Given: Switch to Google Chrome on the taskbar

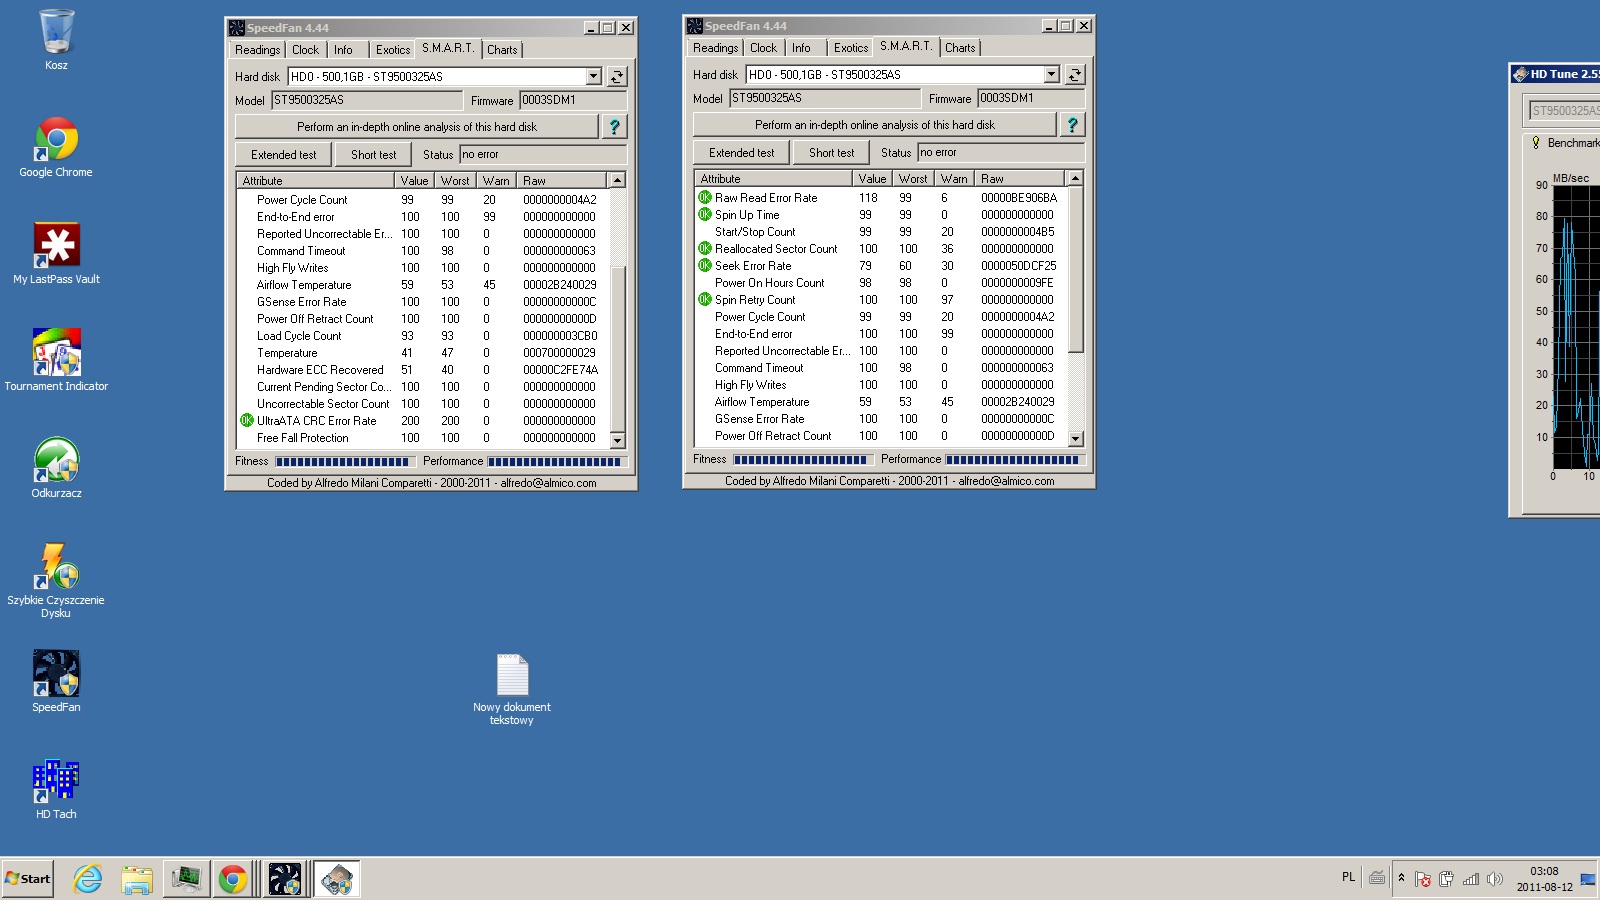Looking at the screenshot, I should click(x=233, y=879).
